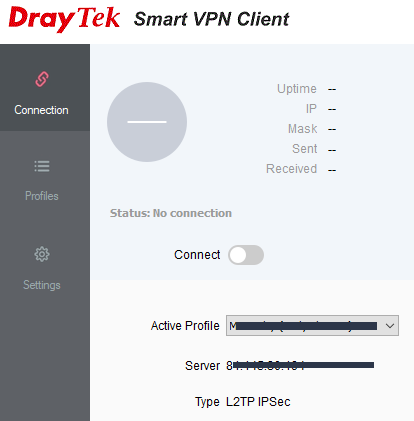Go to the Settings sidebar label
Viewport: 414px width, 421px height.
click(42, 285)
